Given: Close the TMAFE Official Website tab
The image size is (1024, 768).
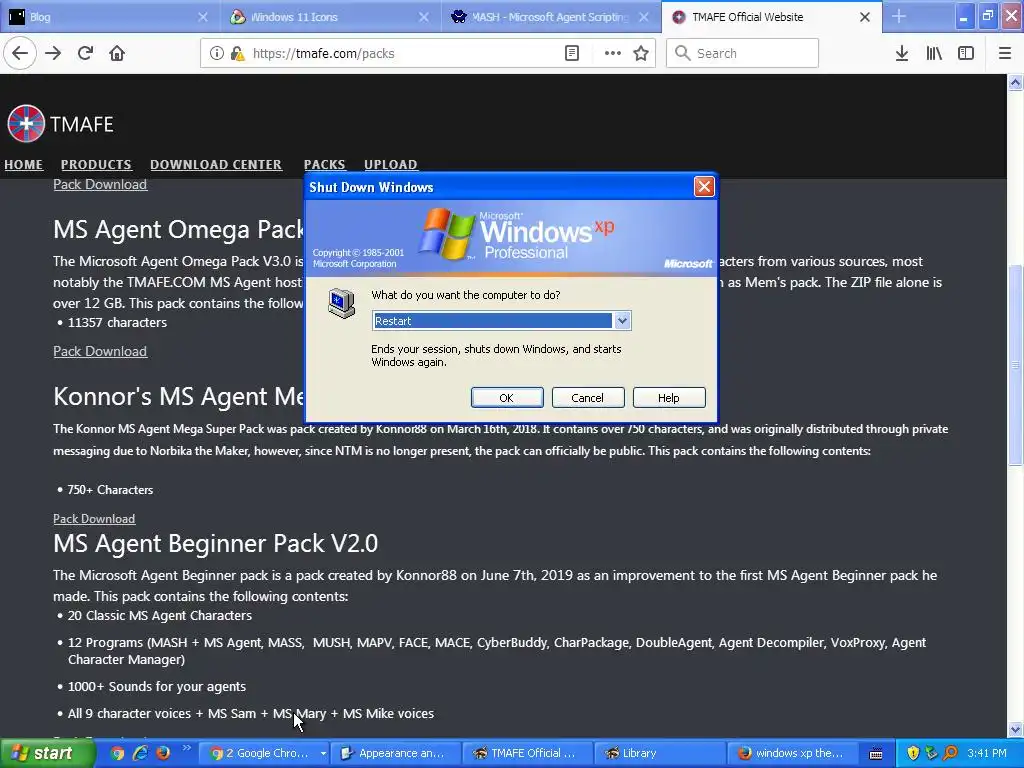Looking at the screenshot, I should pyautogui.click(x=865, y=17).
